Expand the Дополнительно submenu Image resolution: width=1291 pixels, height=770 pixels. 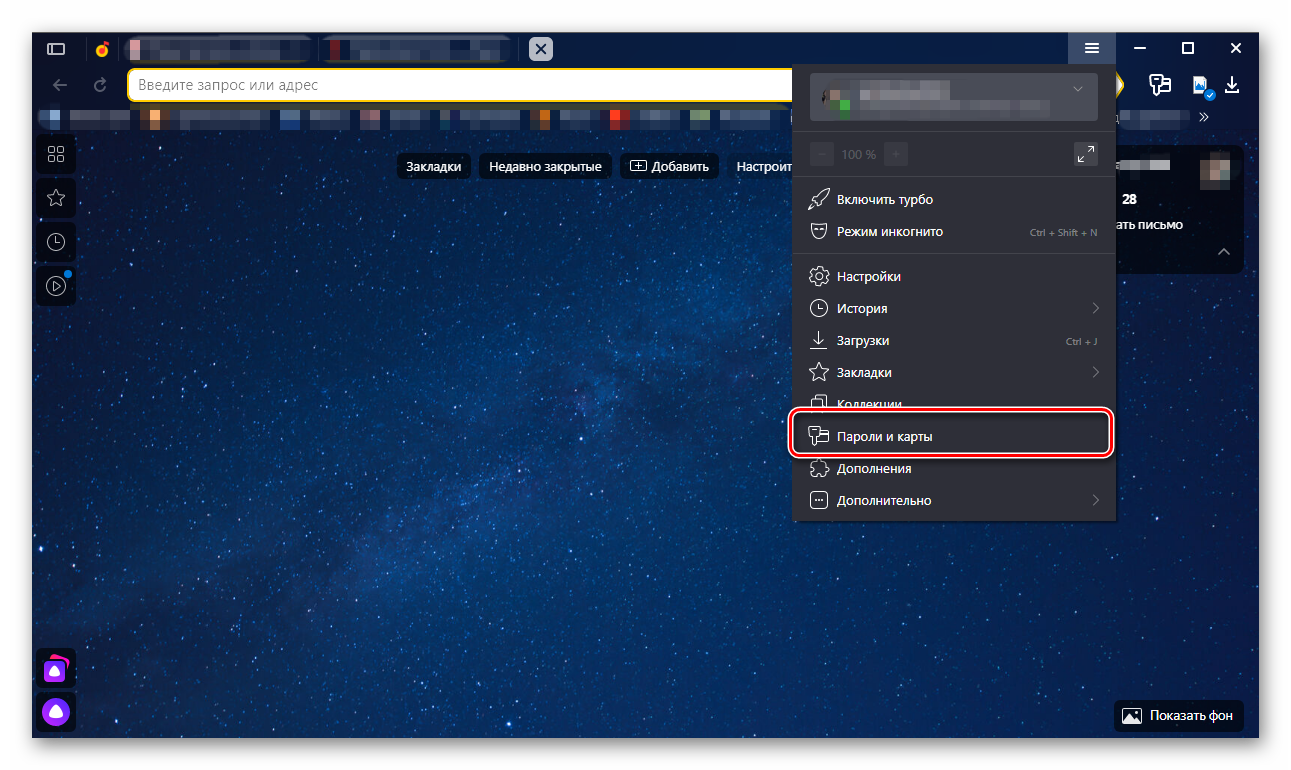coord(954,500)
